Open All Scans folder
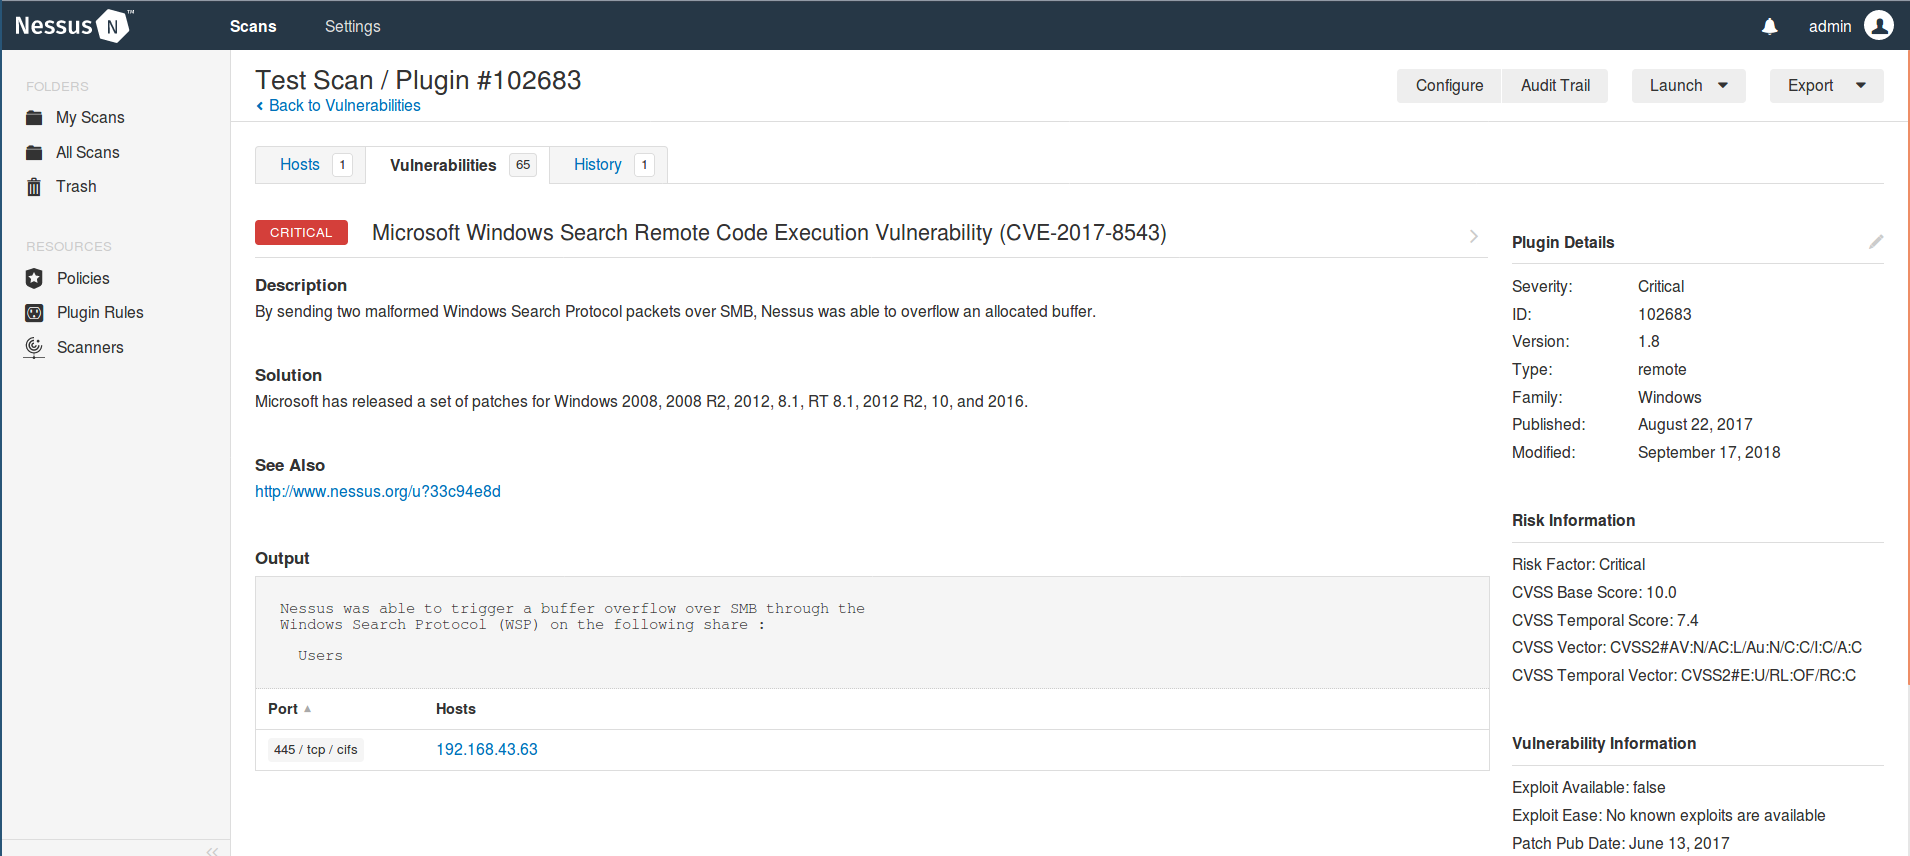Viewport: 1910px width, 856px height. pos(88,152)
